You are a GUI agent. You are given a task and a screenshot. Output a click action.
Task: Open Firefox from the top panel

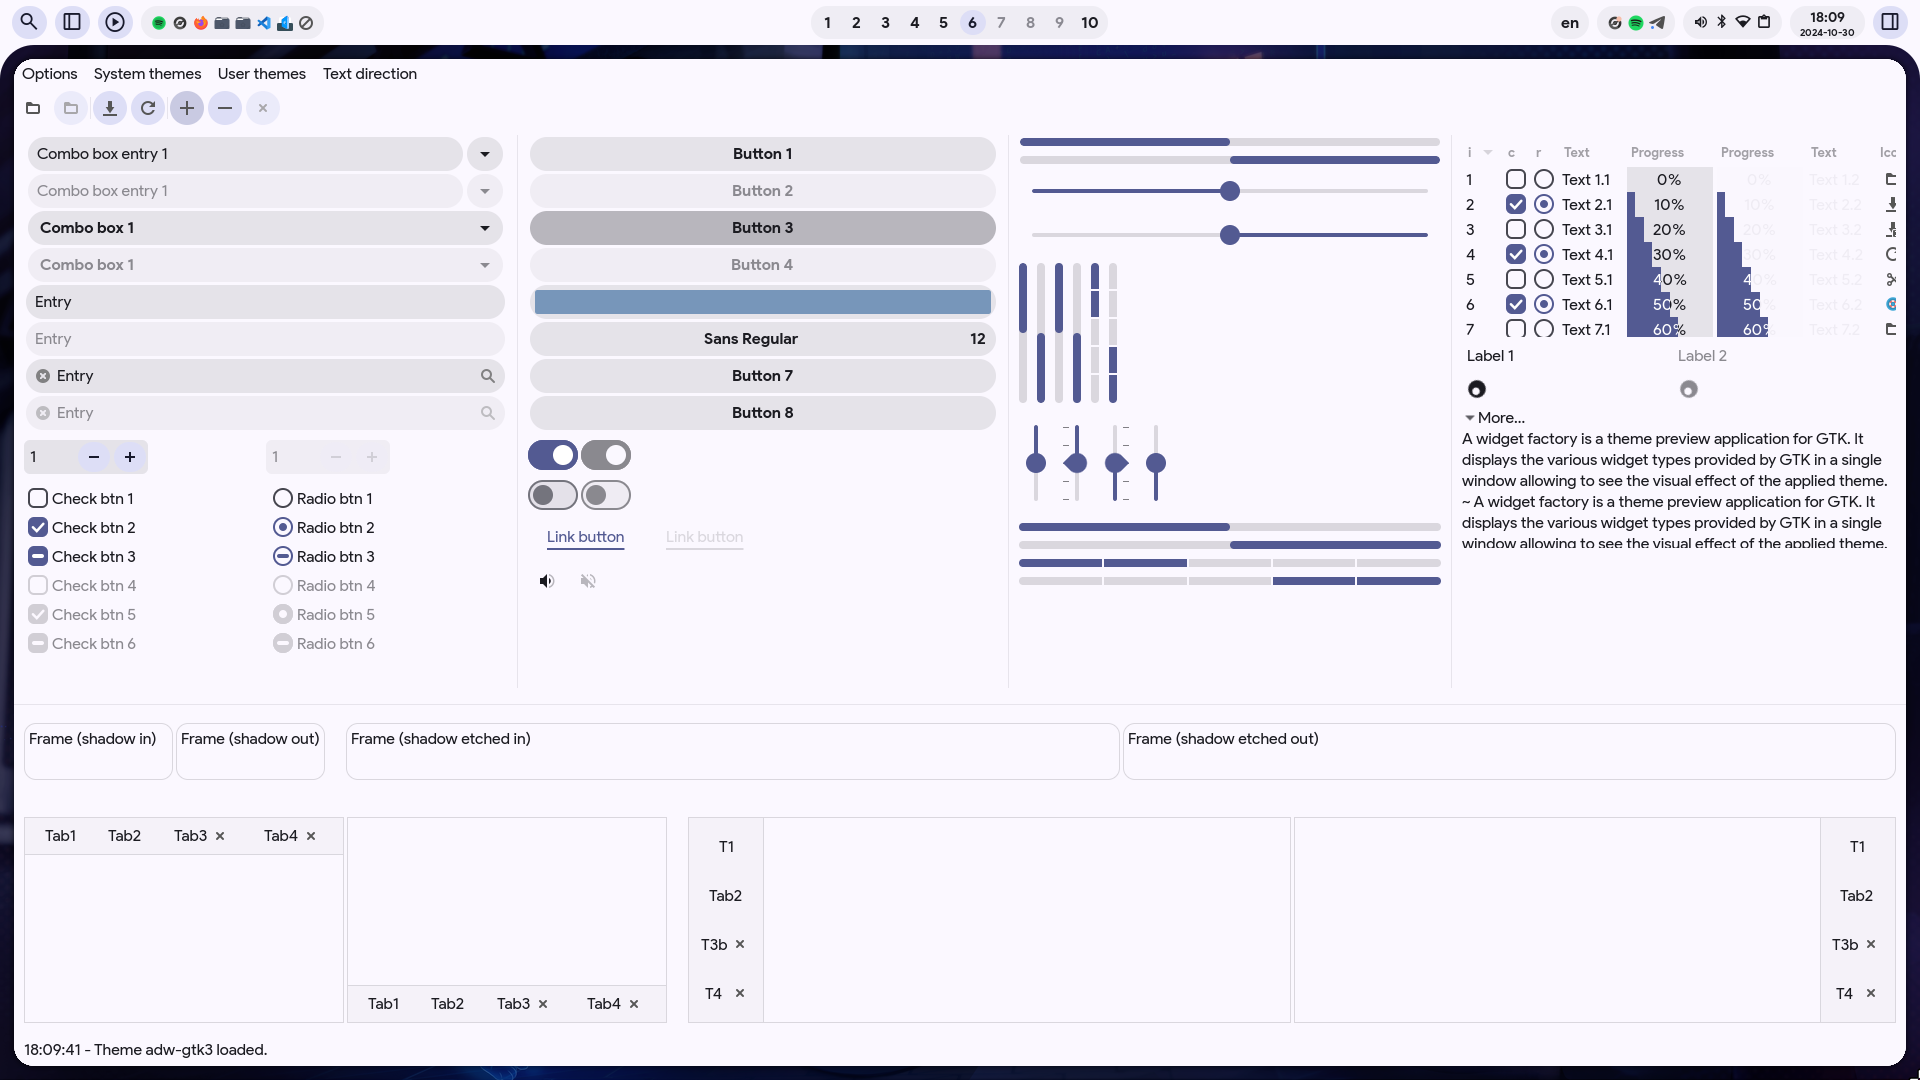[201, 23]
